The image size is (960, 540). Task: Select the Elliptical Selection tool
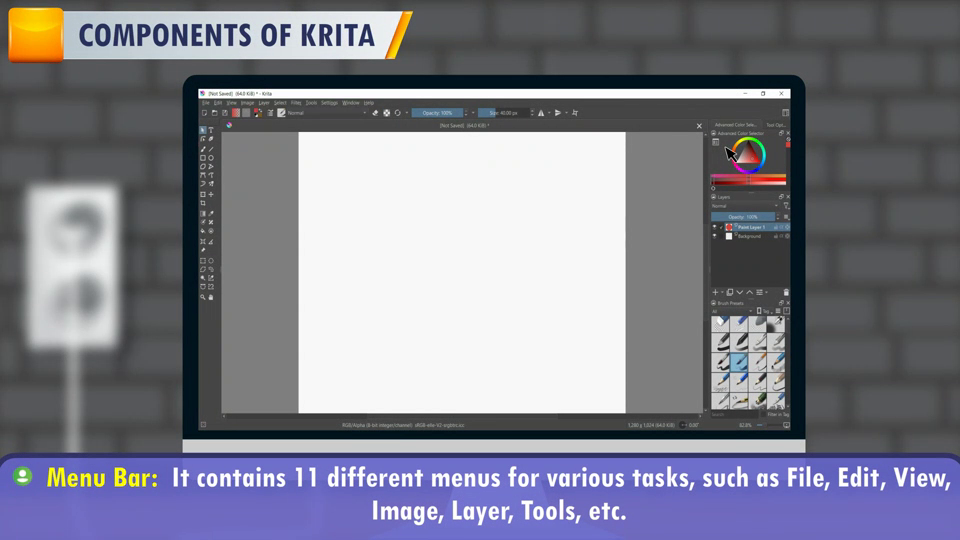point(211,261)
